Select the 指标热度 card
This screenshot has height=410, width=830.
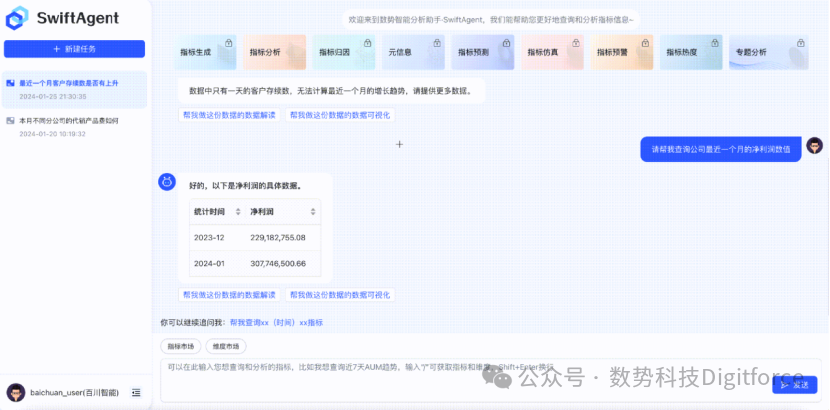(x=691, y=52)
